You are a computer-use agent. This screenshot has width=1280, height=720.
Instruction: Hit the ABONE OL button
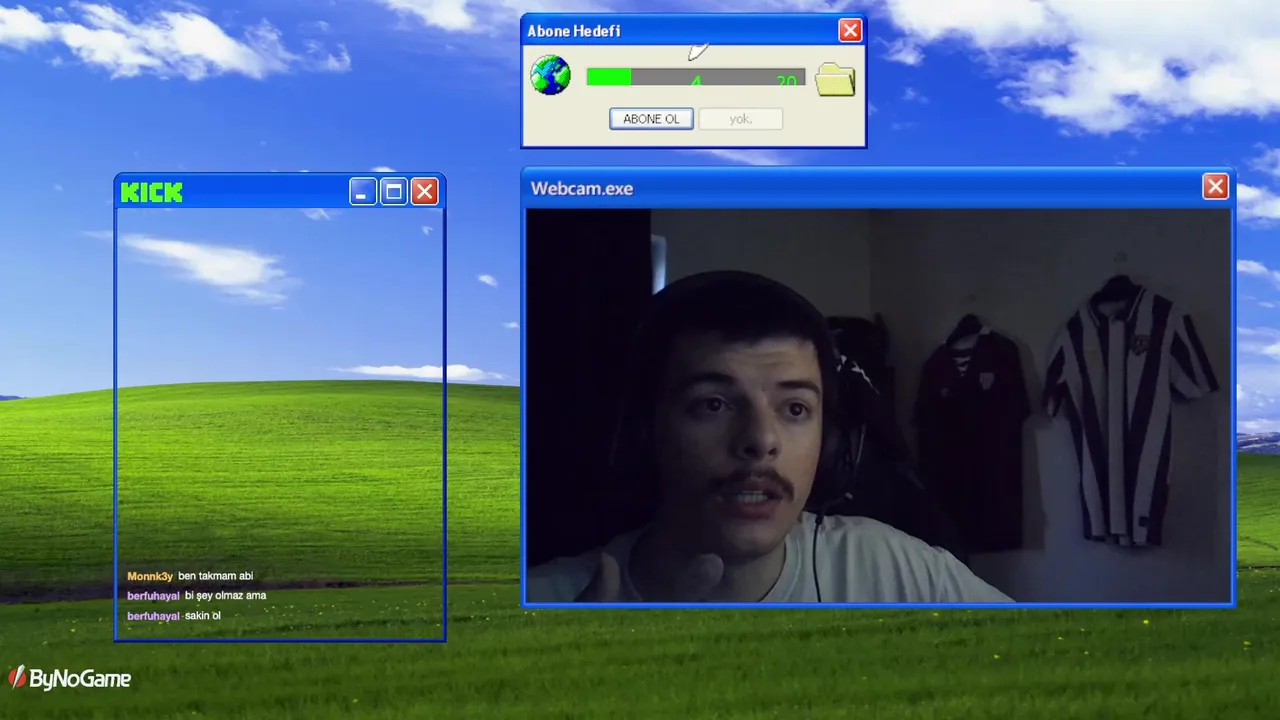(x=651, y=119)
